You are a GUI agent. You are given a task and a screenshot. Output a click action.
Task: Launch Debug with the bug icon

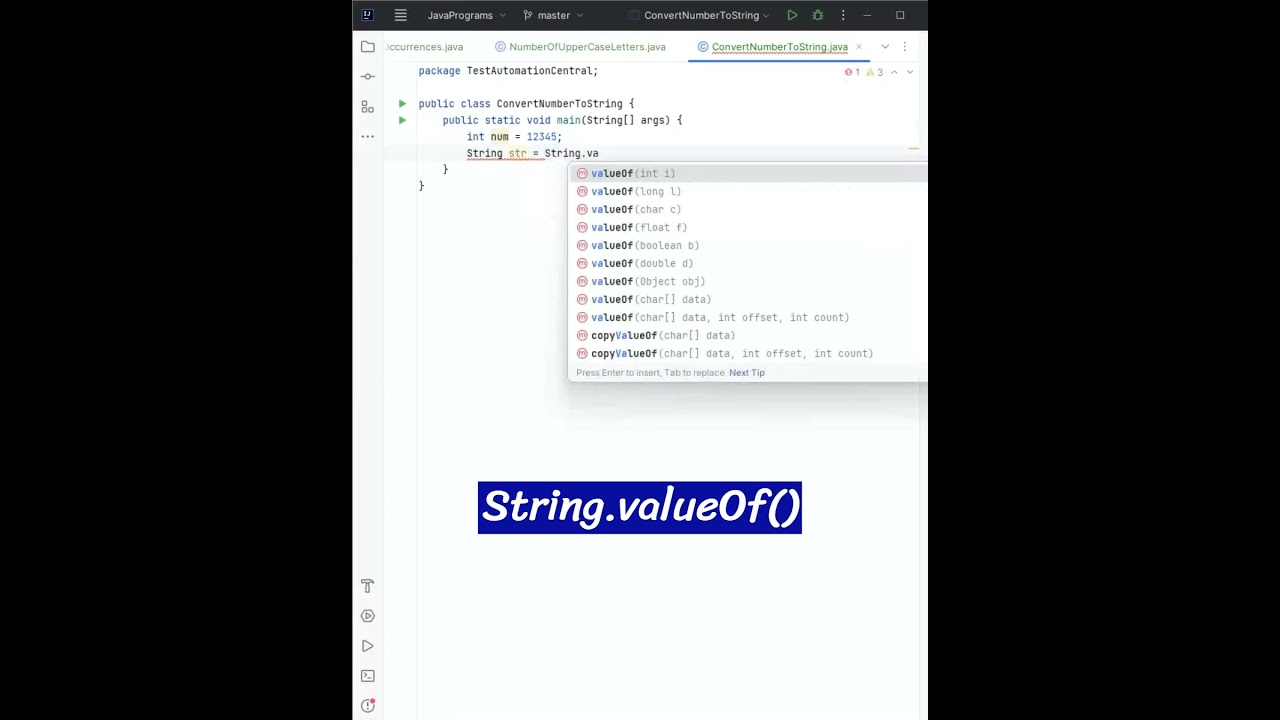coord(817,15)
